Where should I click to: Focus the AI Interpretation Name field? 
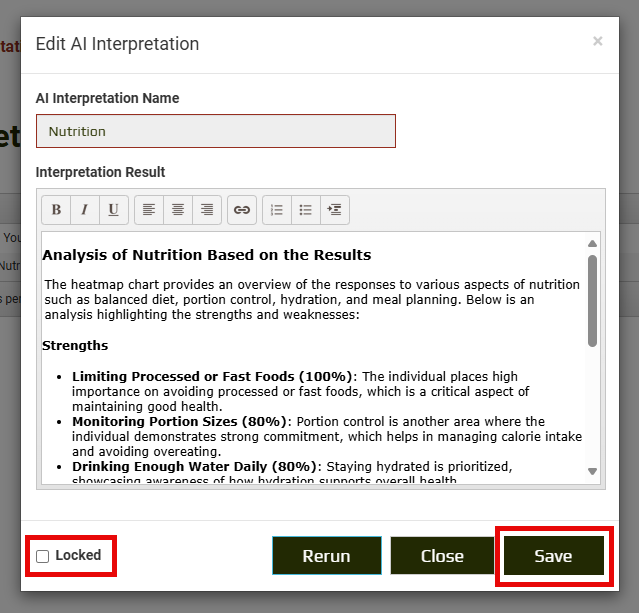pyautogui.click(x=216, y=131)
